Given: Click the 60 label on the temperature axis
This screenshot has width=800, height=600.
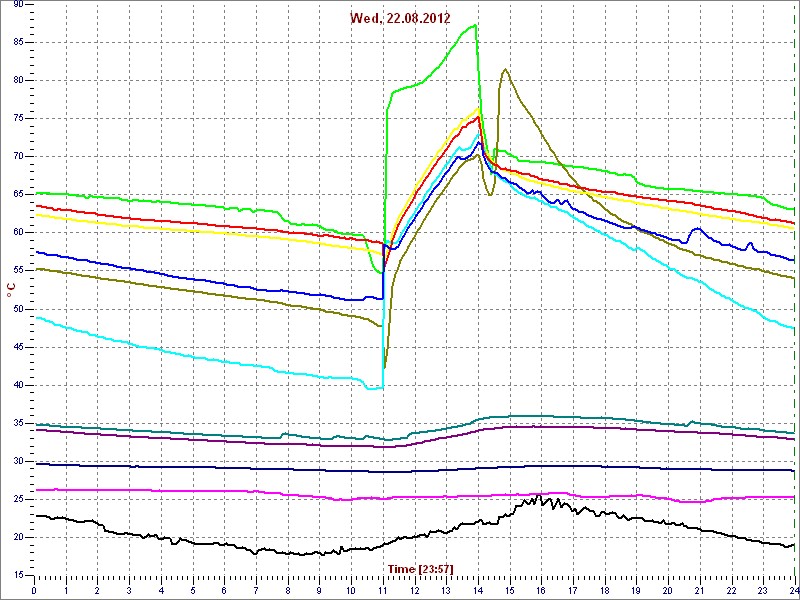Looking at the screenshot, I should click(x=17, y=233).
